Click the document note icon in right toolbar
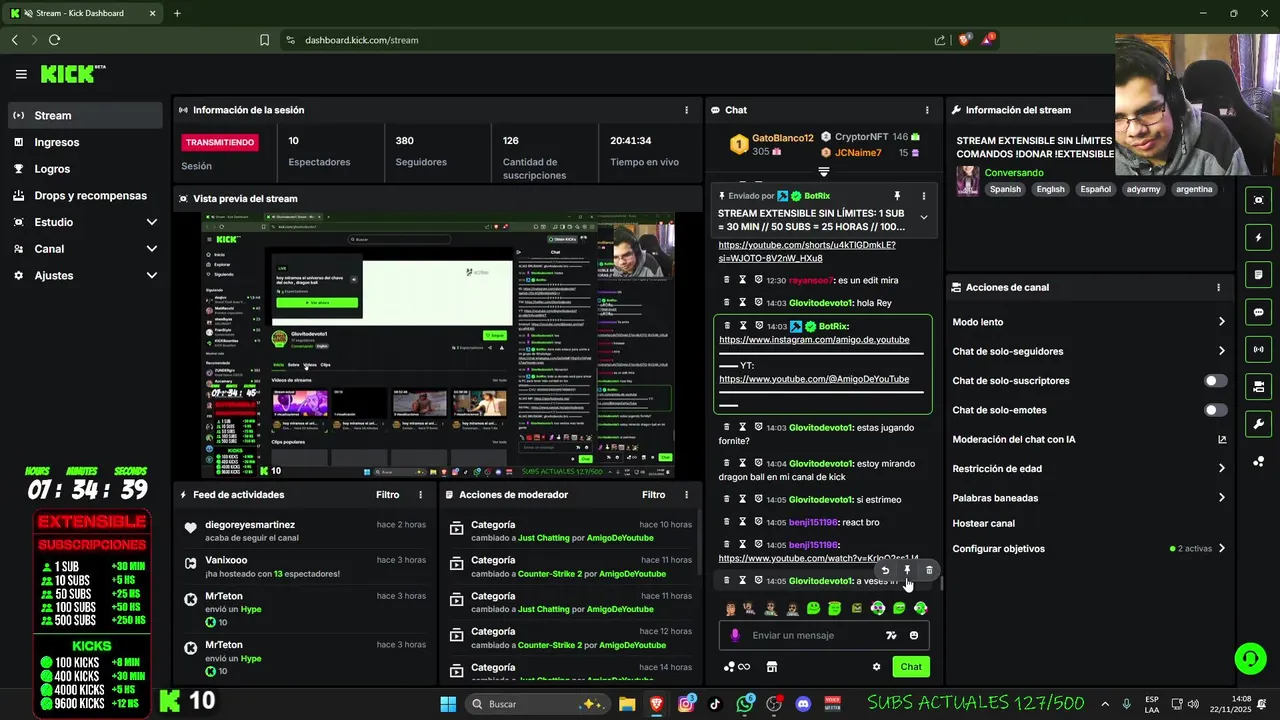The height and width of the screenshot is (720, 1280). click(x=1258, y=275)
